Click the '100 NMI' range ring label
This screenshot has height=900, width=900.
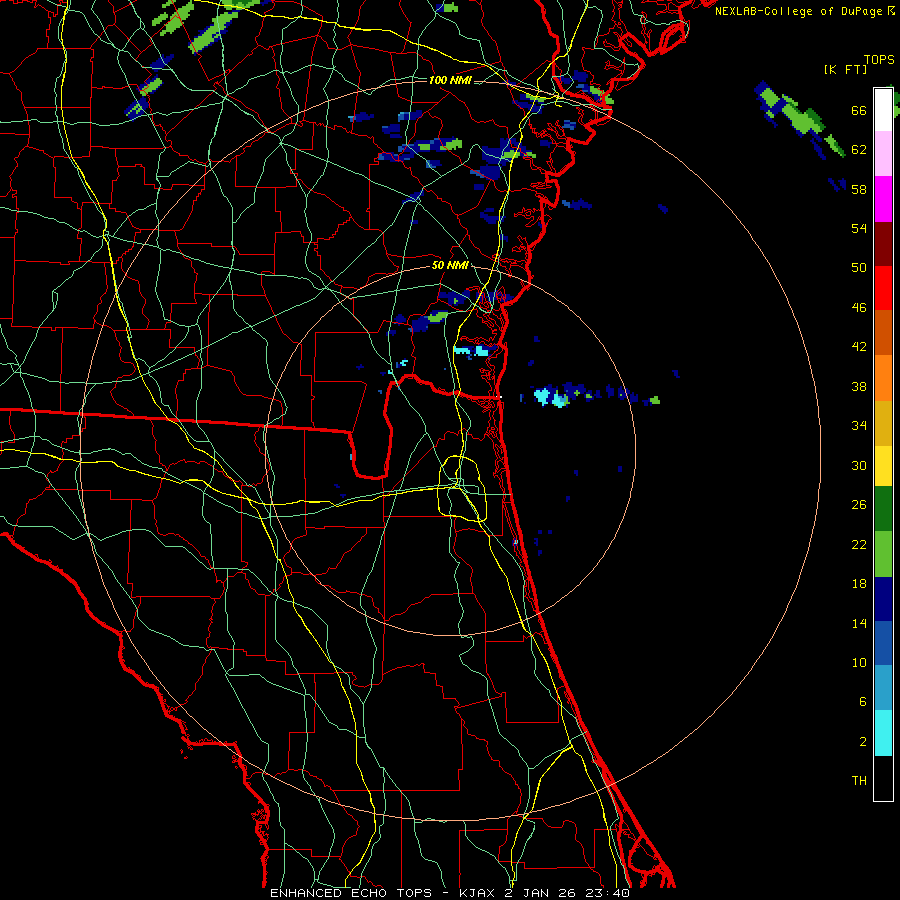pyautogui.click(x=450, y=80)
